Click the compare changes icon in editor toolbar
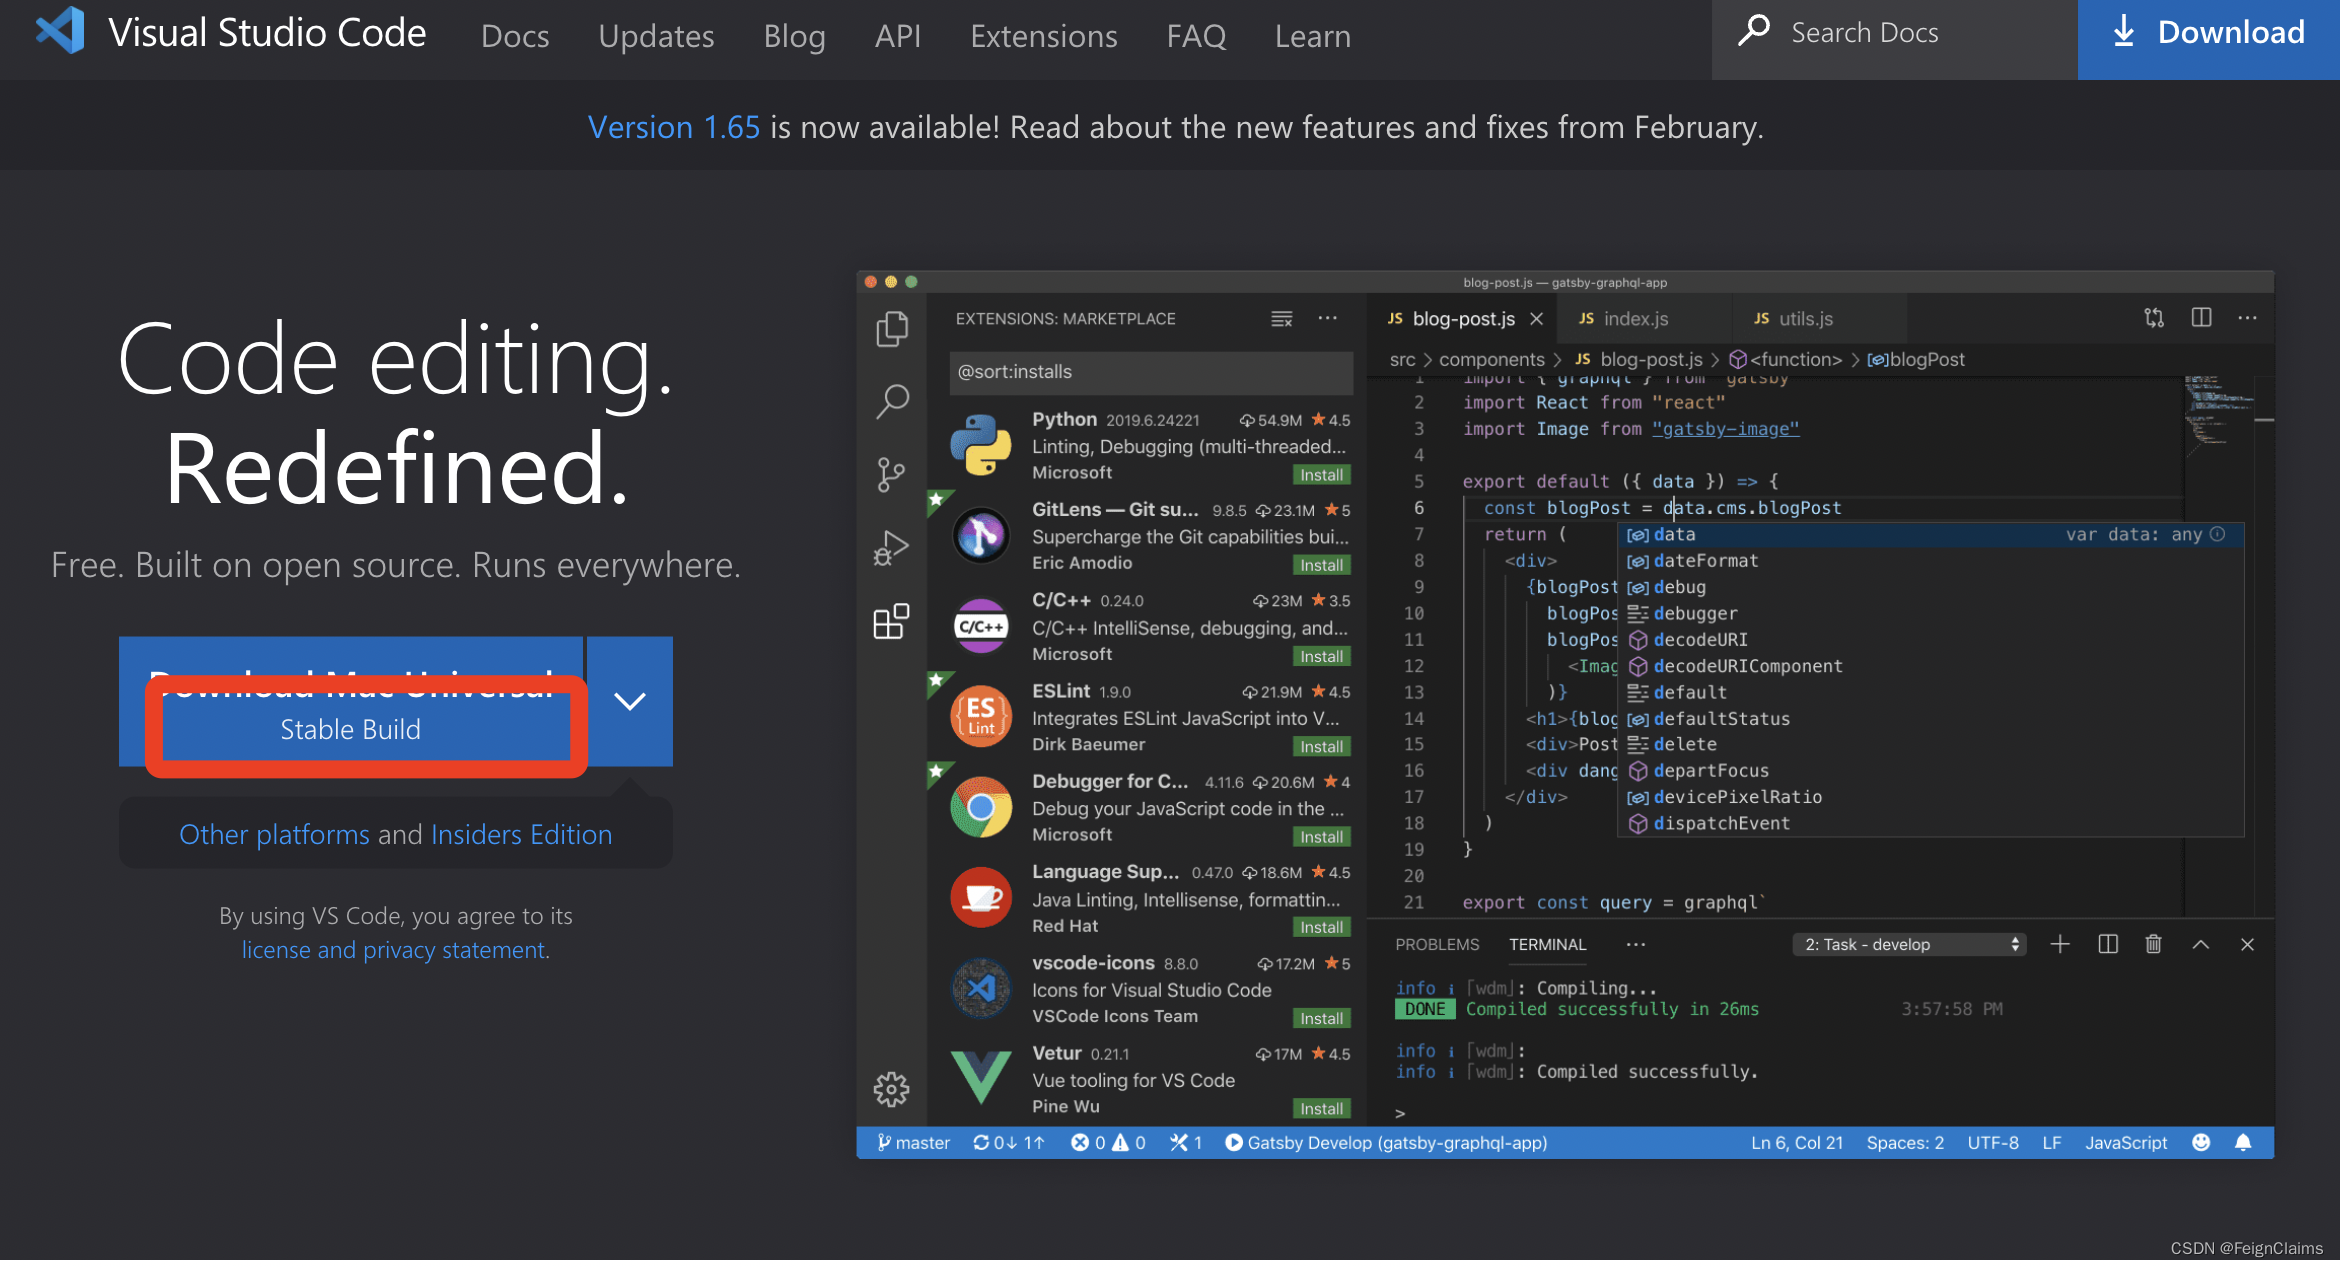 click(x=2154, y=318)
